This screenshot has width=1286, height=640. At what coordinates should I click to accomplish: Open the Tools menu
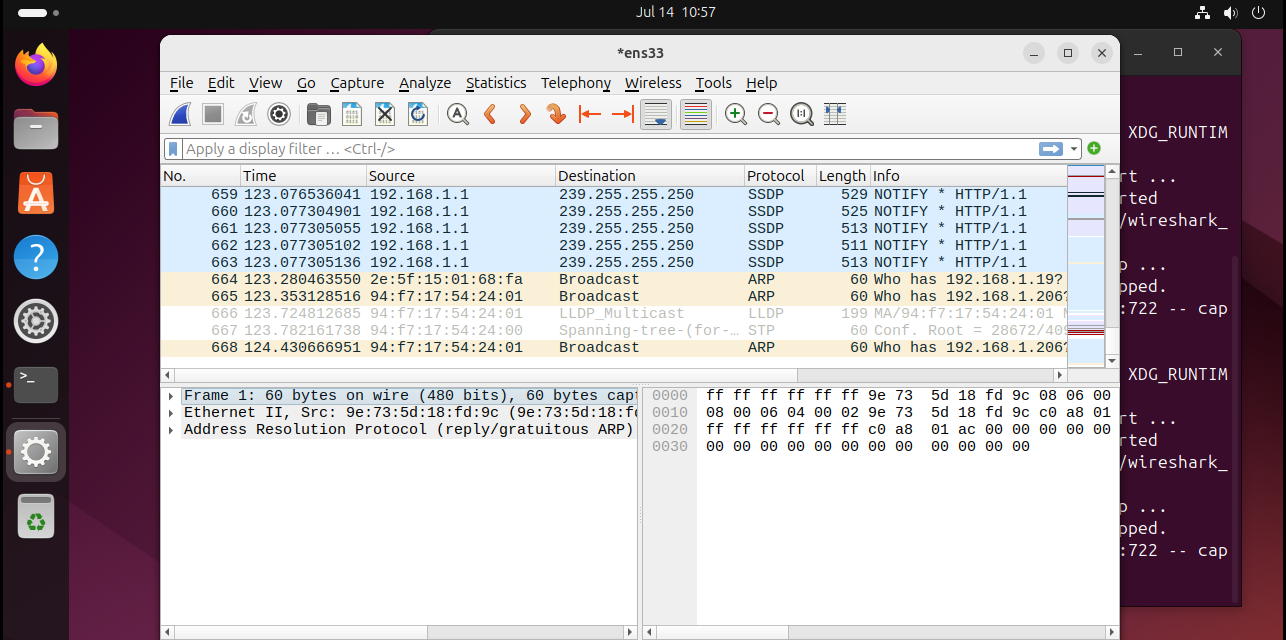click(x=714, y=83)
